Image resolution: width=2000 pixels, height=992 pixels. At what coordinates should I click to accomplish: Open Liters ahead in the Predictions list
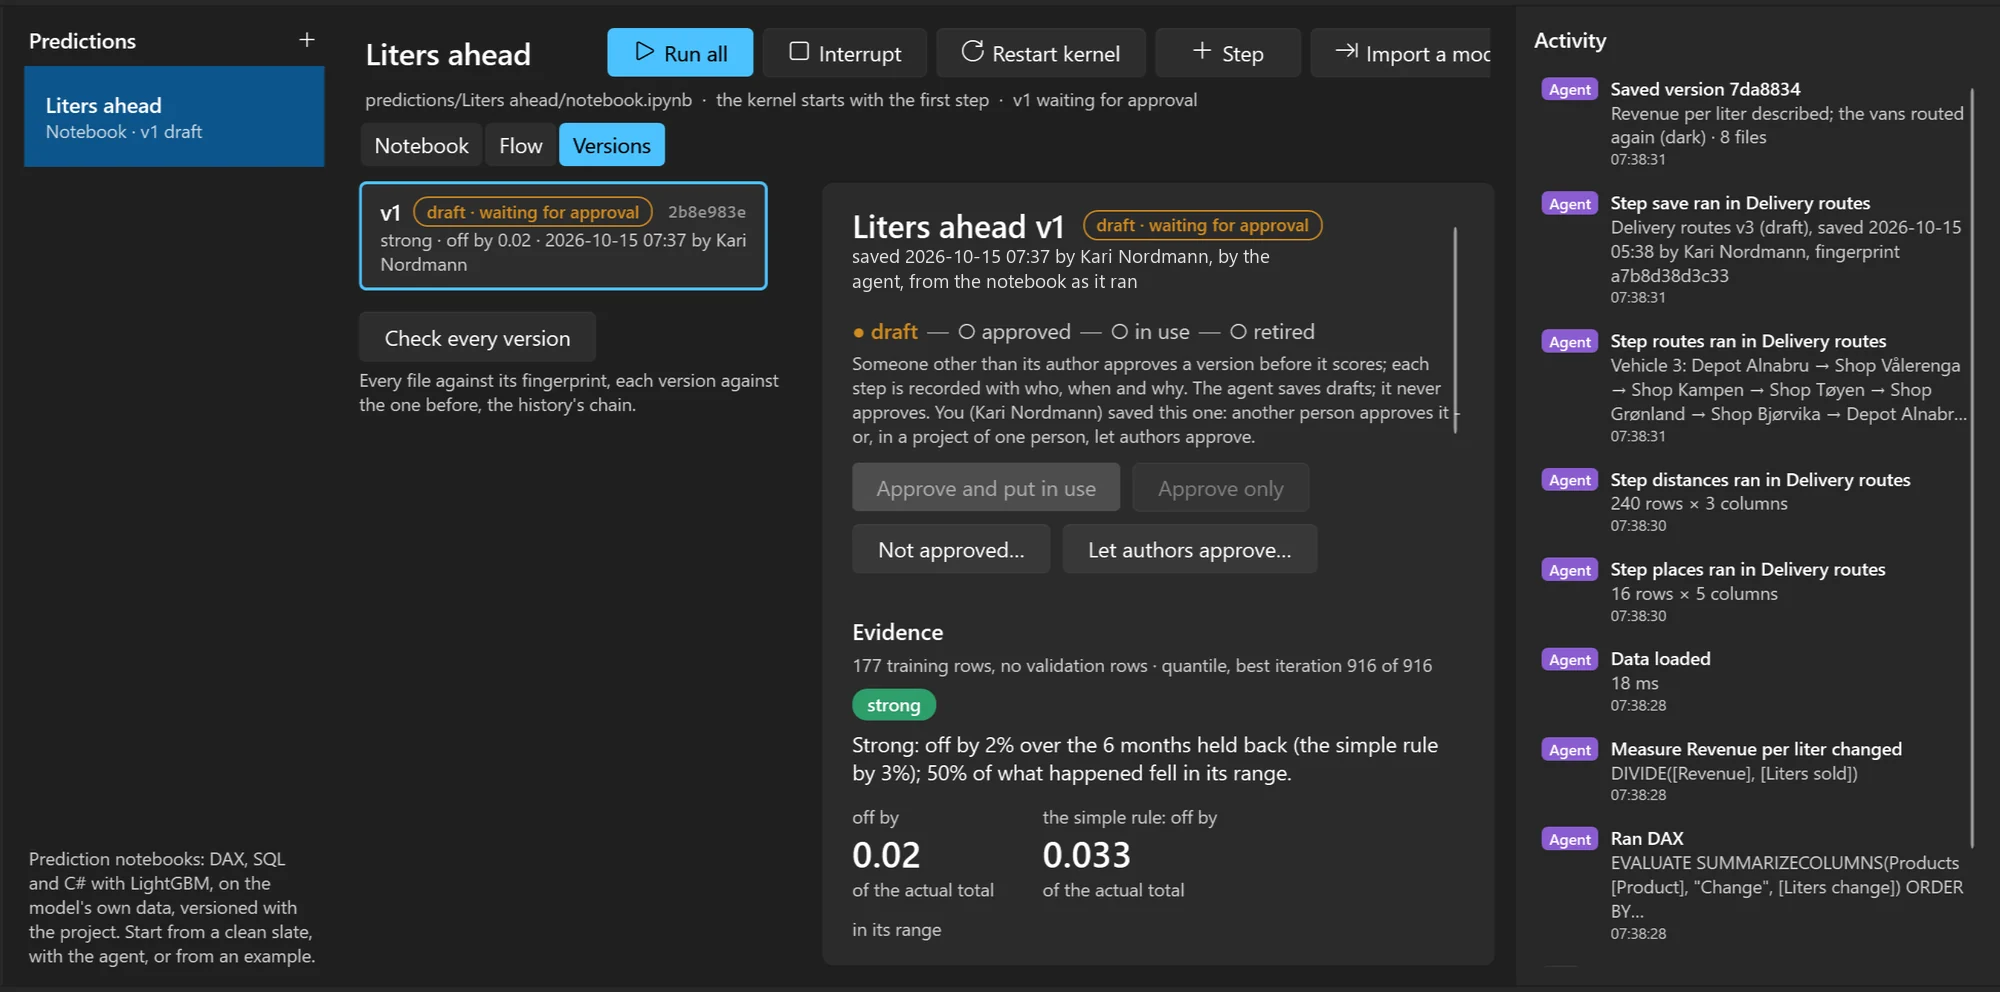click(x=174, y=117)
